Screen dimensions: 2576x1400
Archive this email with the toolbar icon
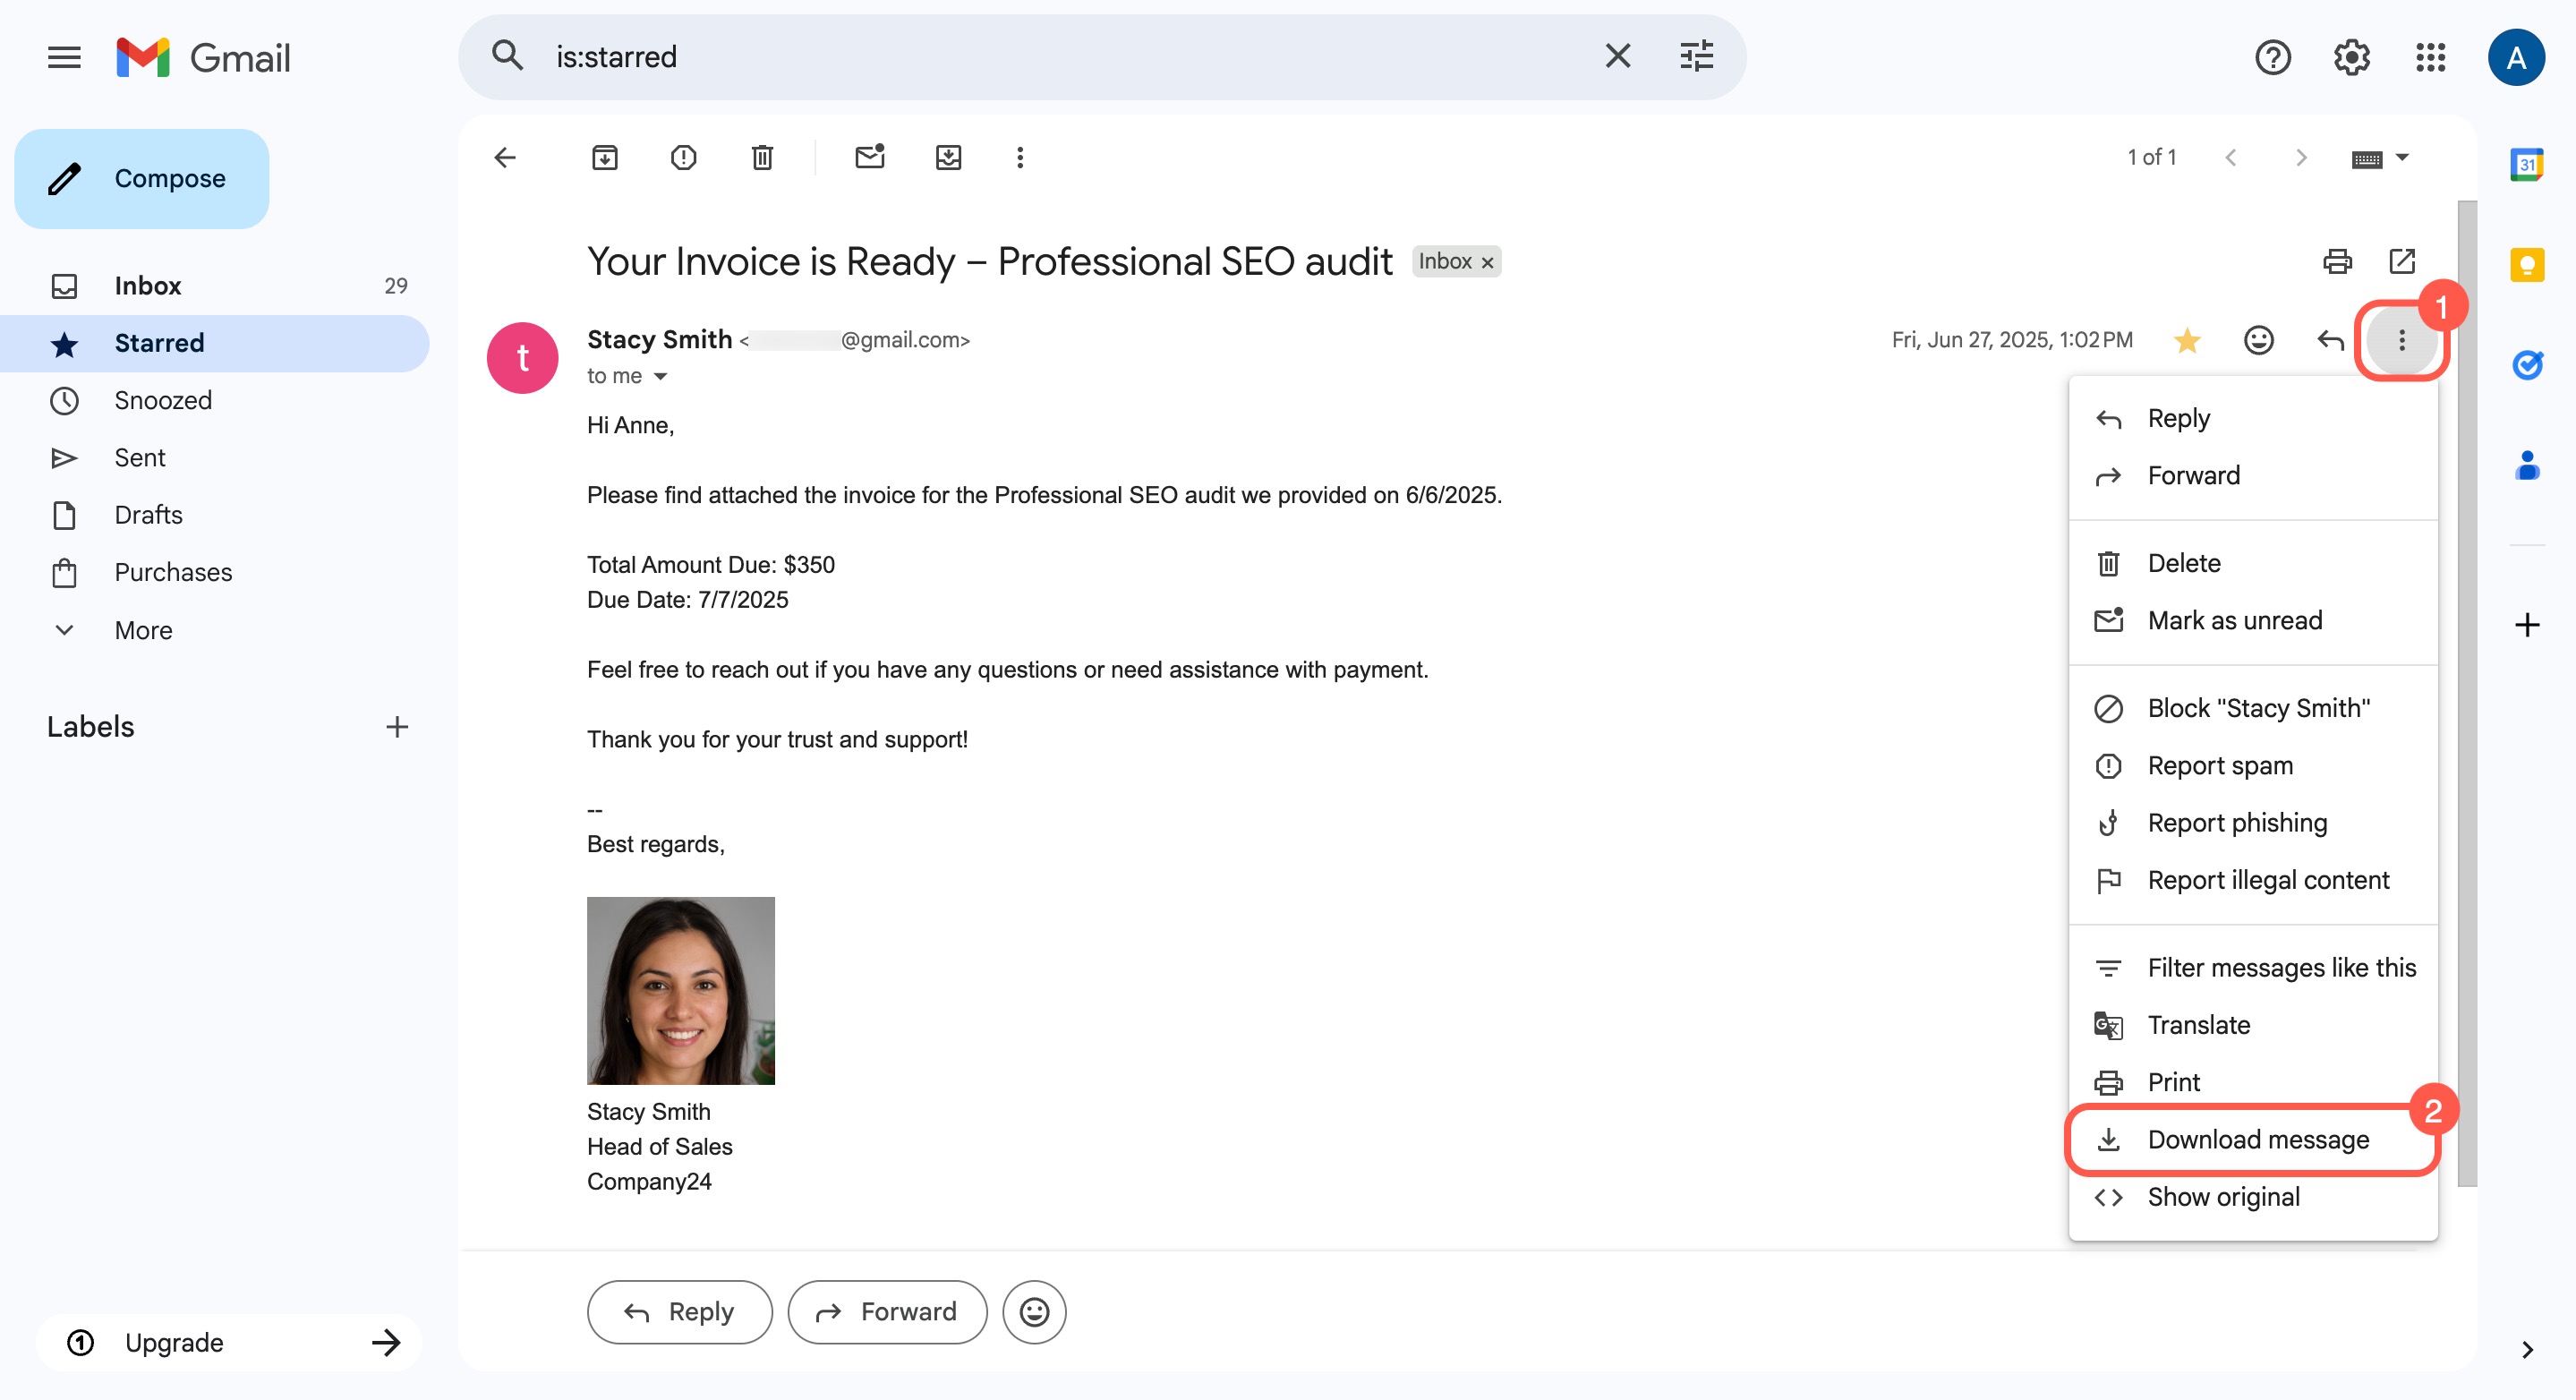604,157
